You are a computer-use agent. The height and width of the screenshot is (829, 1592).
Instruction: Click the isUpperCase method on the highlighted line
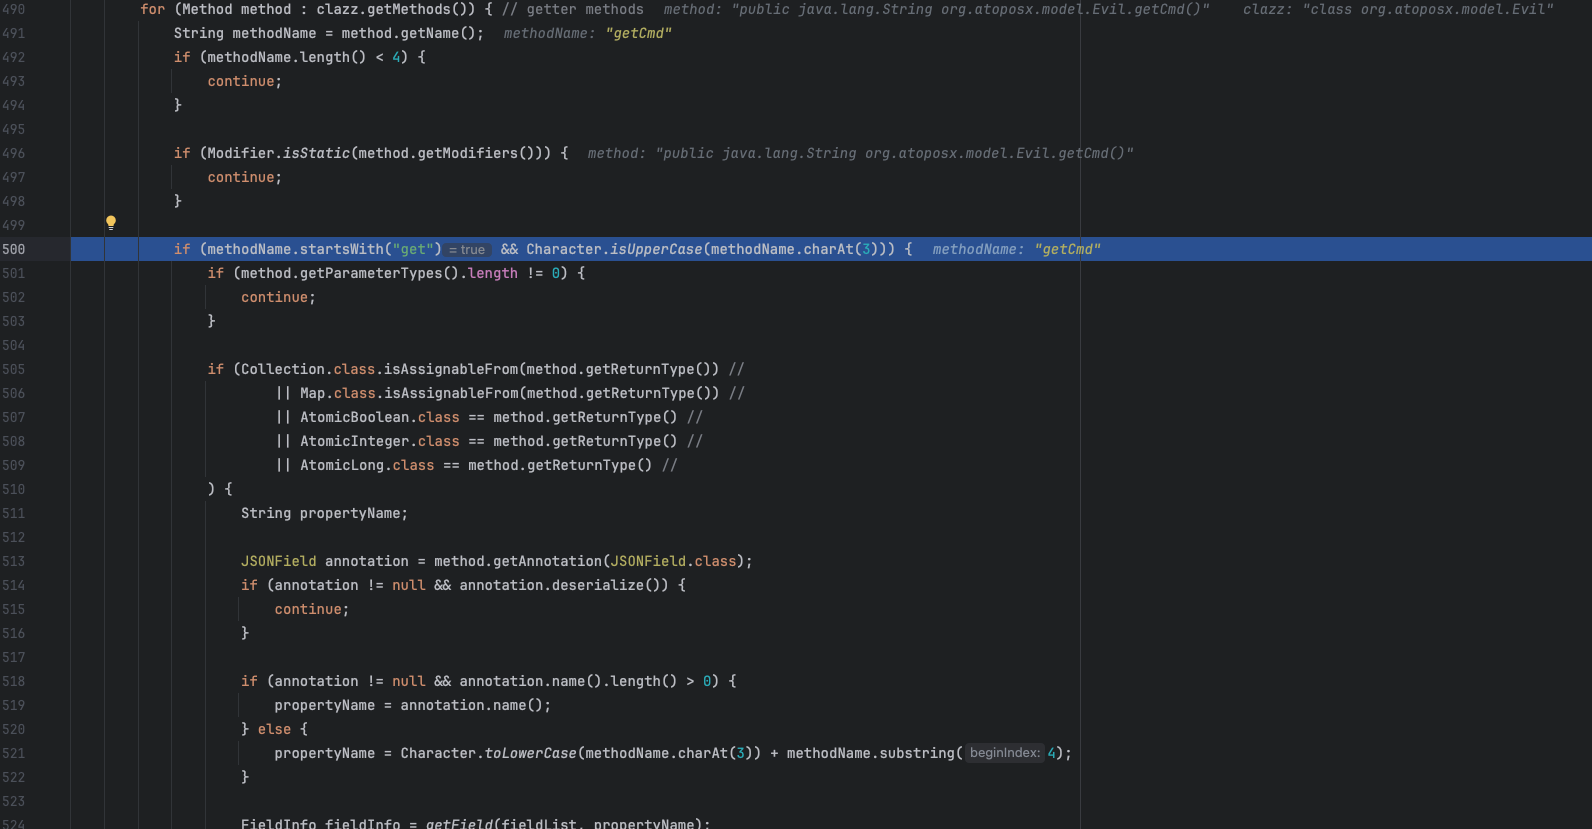pos(656,249)
